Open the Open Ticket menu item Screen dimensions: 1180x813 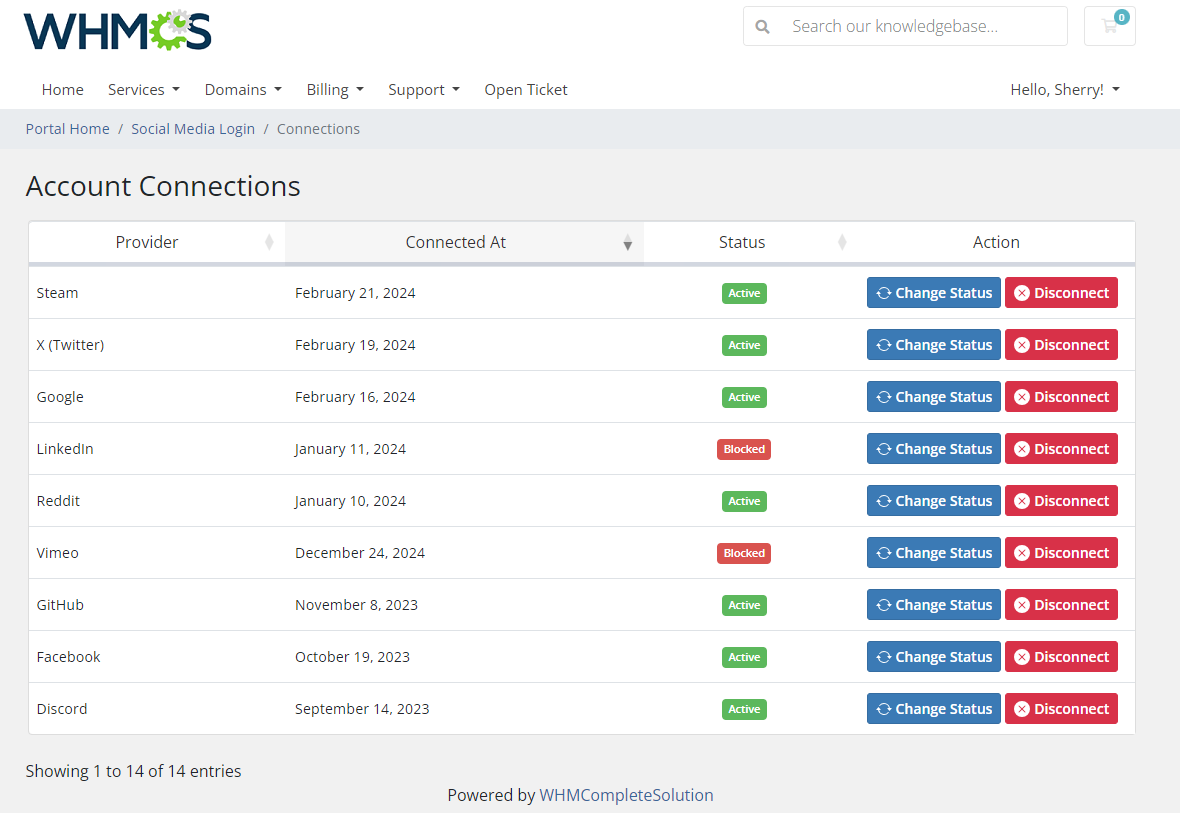point(526,90)
